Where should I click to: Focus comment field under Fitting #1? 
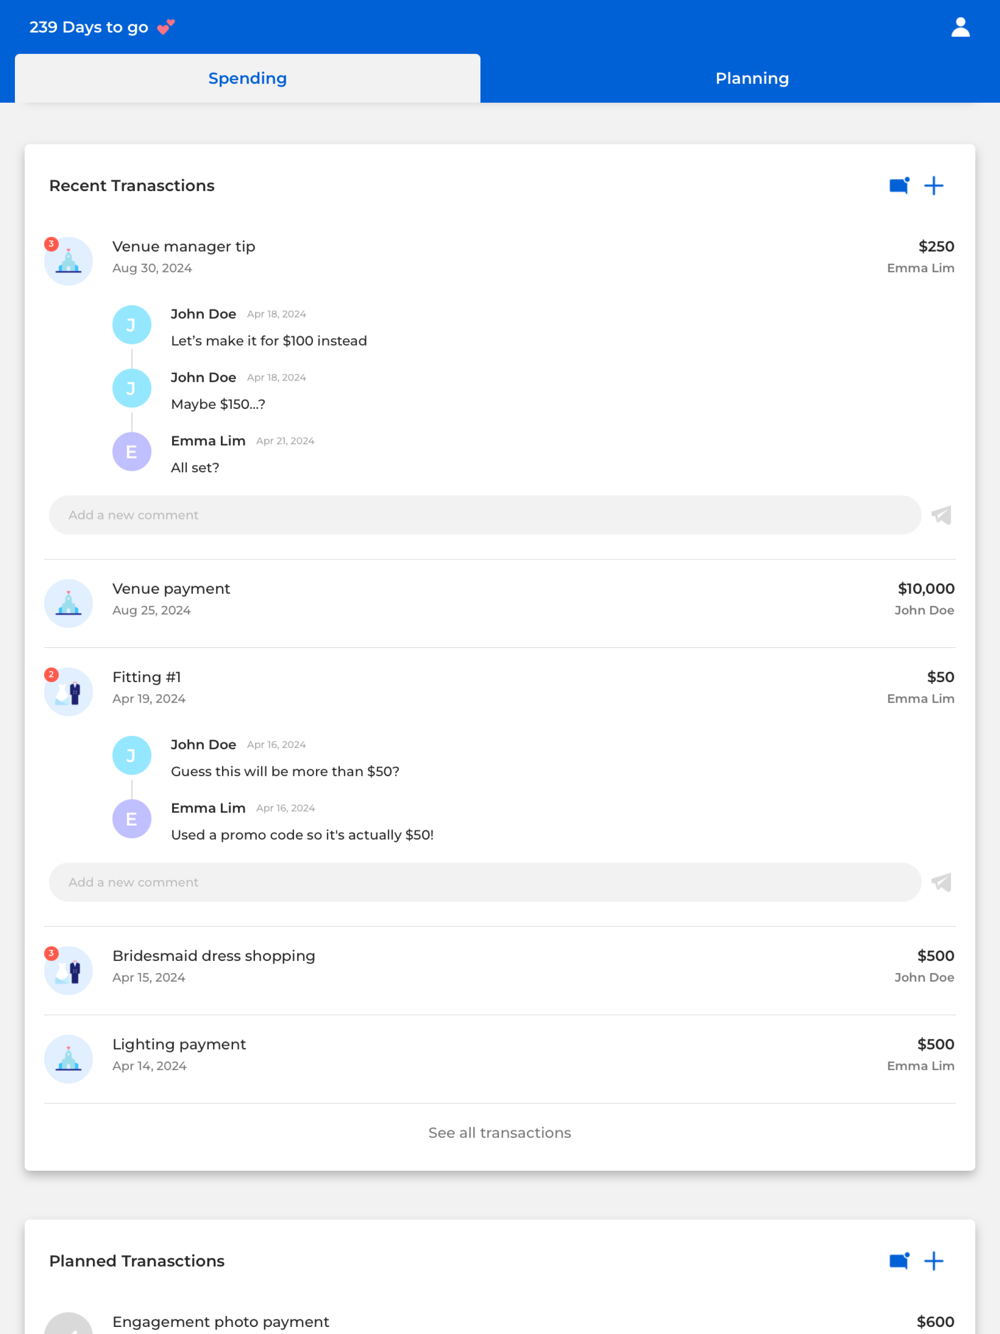pyautogui.click(x=485, y=882)
